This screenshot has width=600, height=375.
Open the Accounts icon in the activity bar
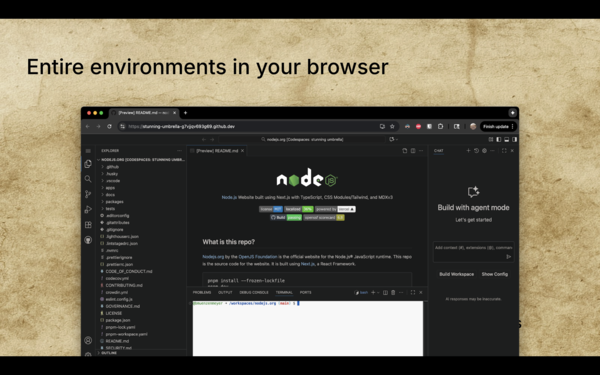tap(88, 340)
